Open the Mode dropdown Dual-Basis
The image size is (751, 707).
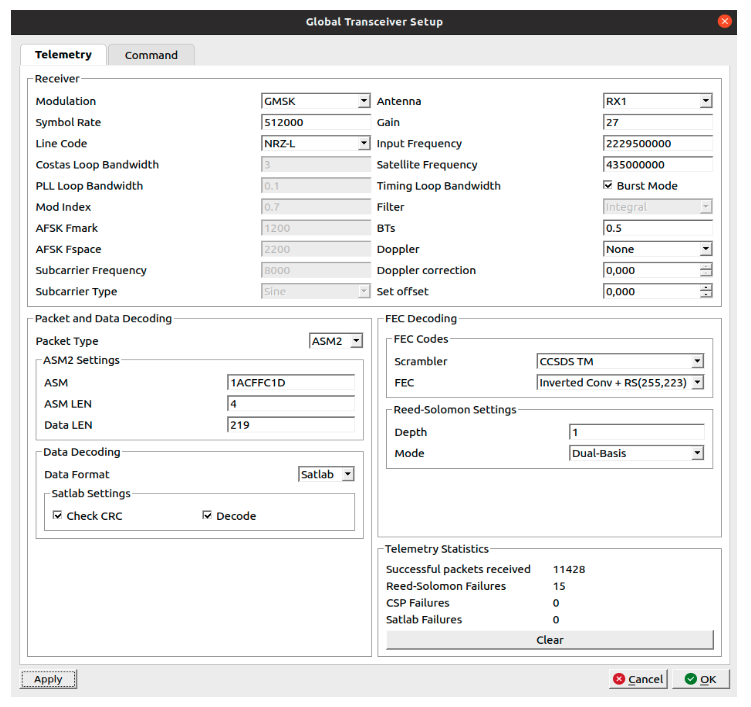click(x=637, y=453)
